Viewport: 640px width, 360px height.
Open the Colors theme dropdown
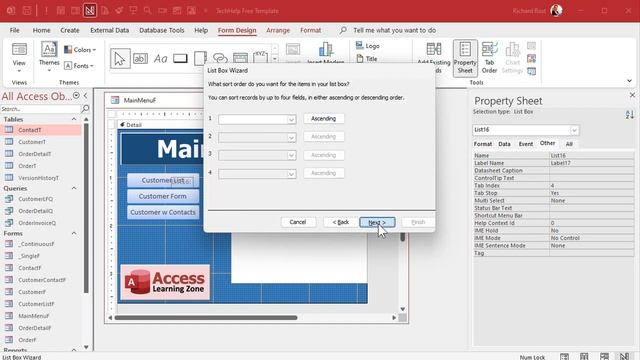(x=80, y=50)
